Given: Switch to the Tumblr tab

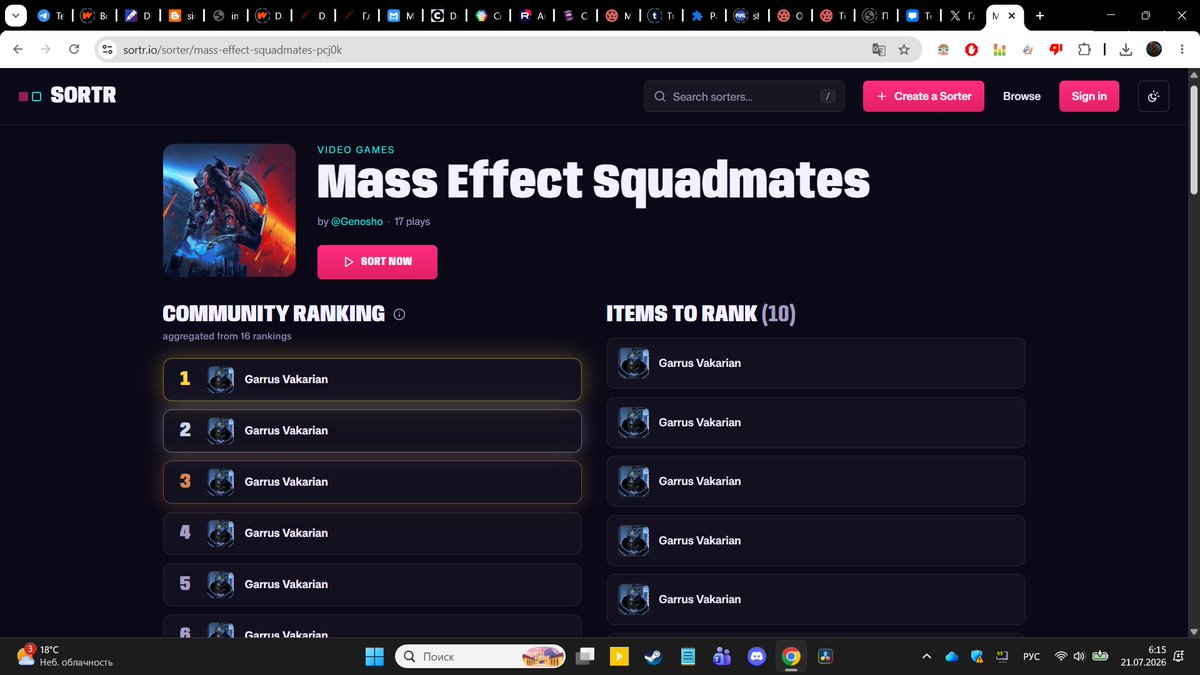Looking at the screenshot, I should (660, 16).
